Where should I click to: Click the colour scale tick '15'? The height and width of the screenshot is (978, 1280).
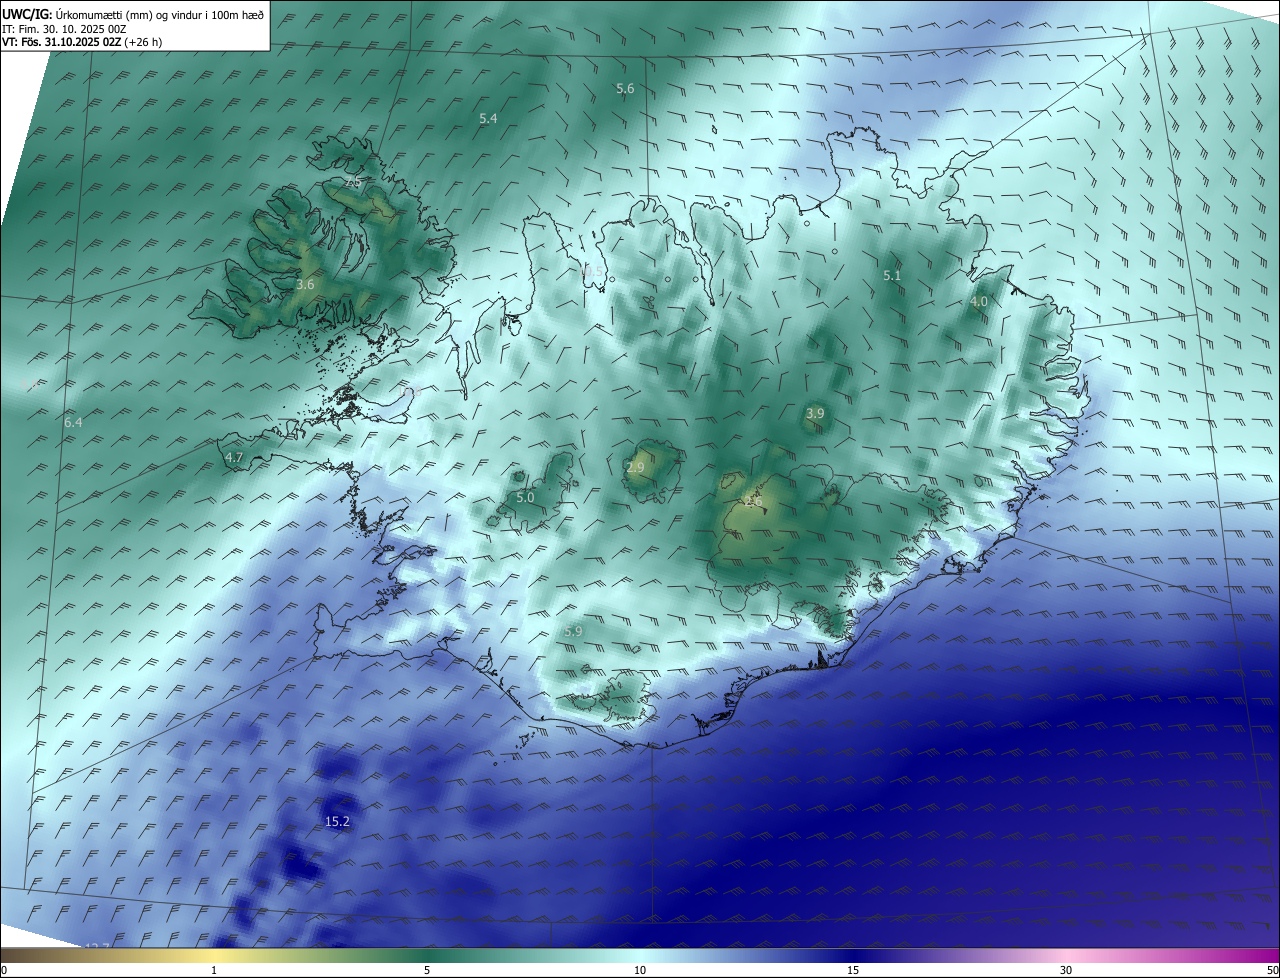coord(853,970)
